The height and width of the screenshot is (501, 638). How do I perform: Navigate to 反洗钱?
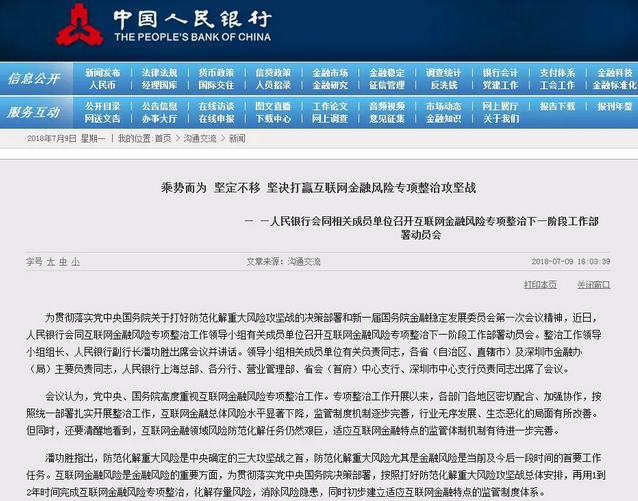coord(444,85)
